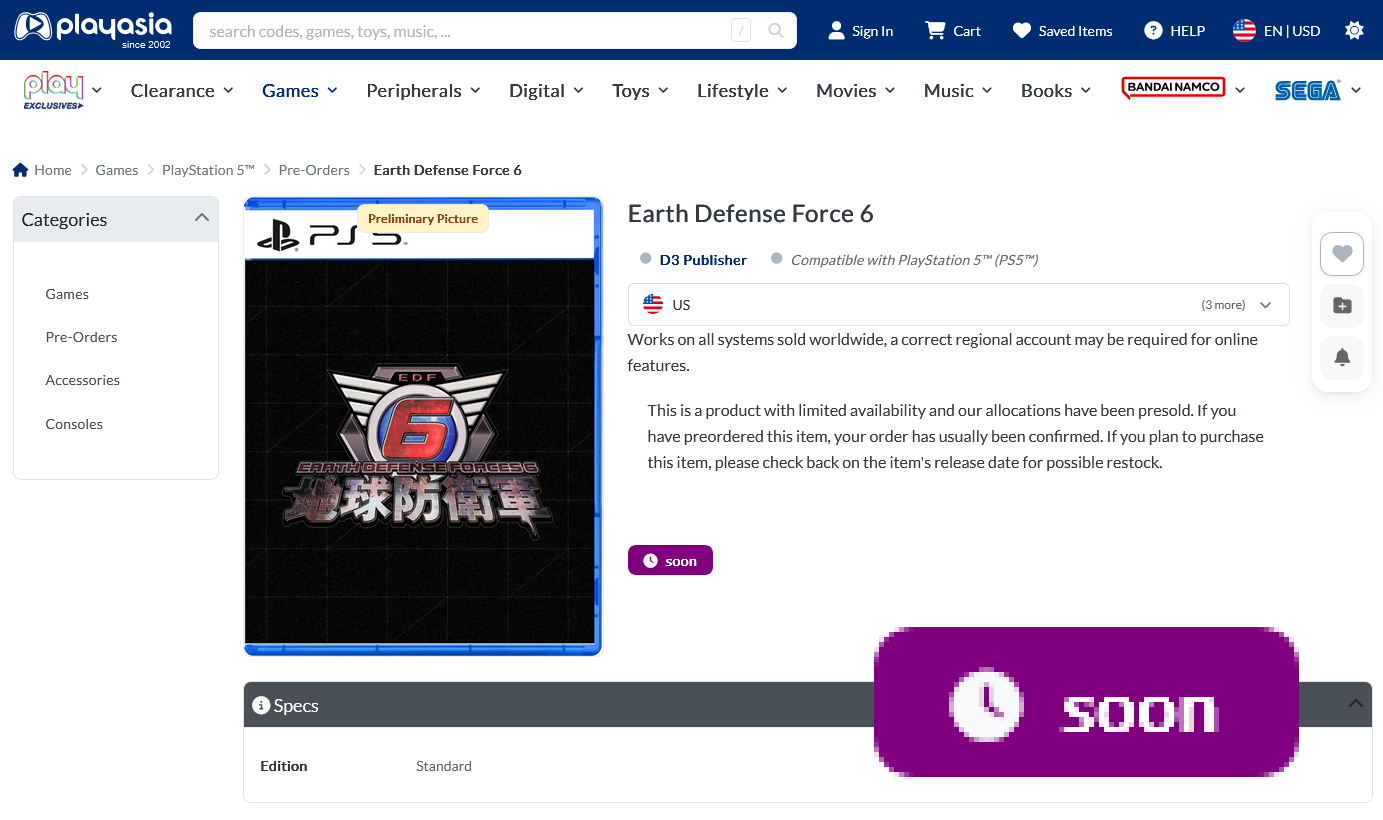Open the Movies menu
The width and height of the screenshot is (1383, 820).
click(x=856, y=90)
